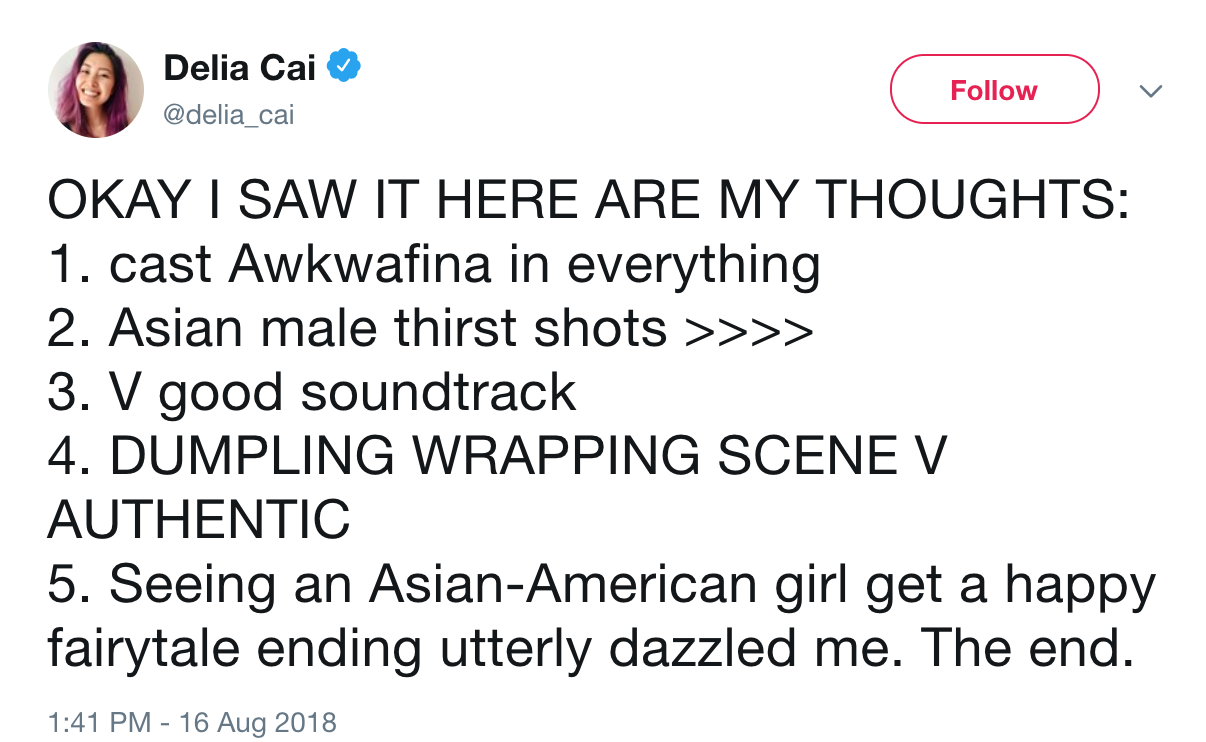This screenshot has height=742, width=1206.
Task: Open Delia Cai's profile photo
Action: point(96,90)
